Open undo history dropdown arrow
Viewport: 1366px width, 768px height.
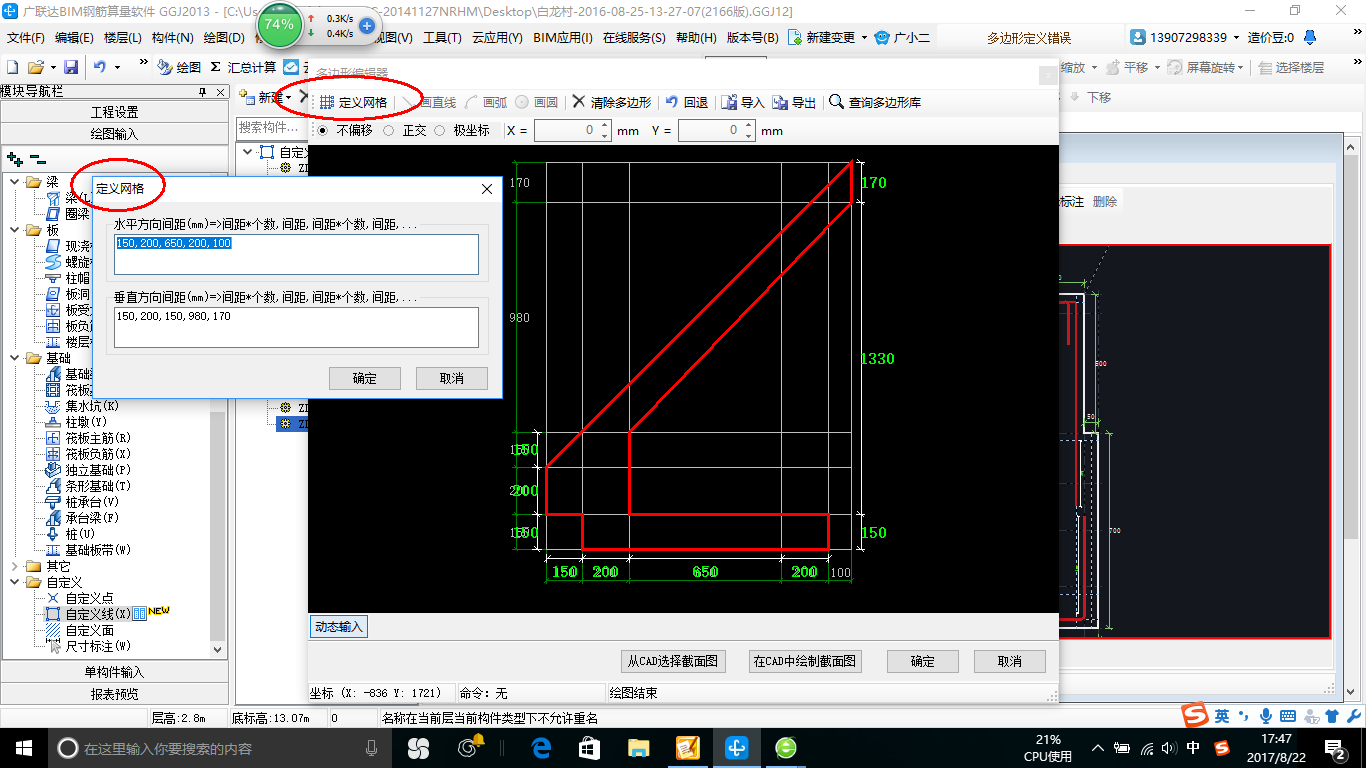click(x=117, y=67)
